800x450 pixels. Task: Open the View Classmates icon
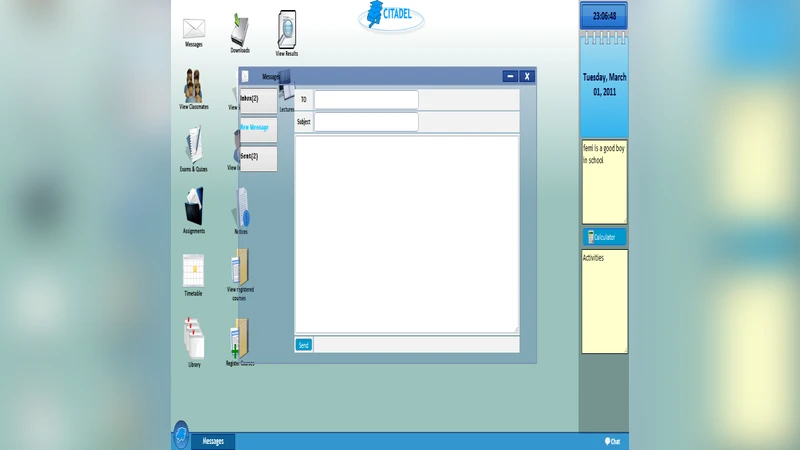coord(193,87)
